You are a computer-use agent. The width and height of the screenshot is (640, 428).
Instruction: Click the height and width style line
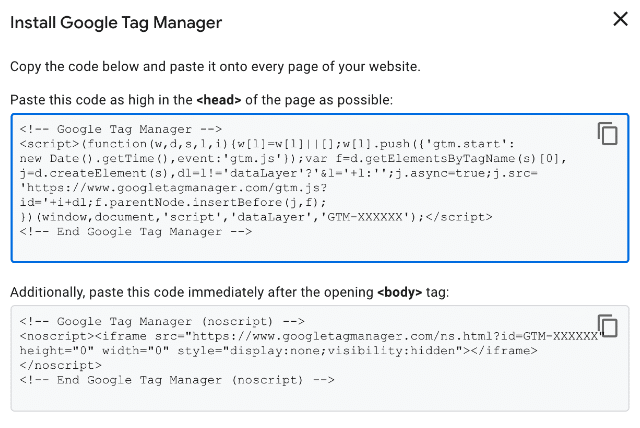tap(278, 351)
